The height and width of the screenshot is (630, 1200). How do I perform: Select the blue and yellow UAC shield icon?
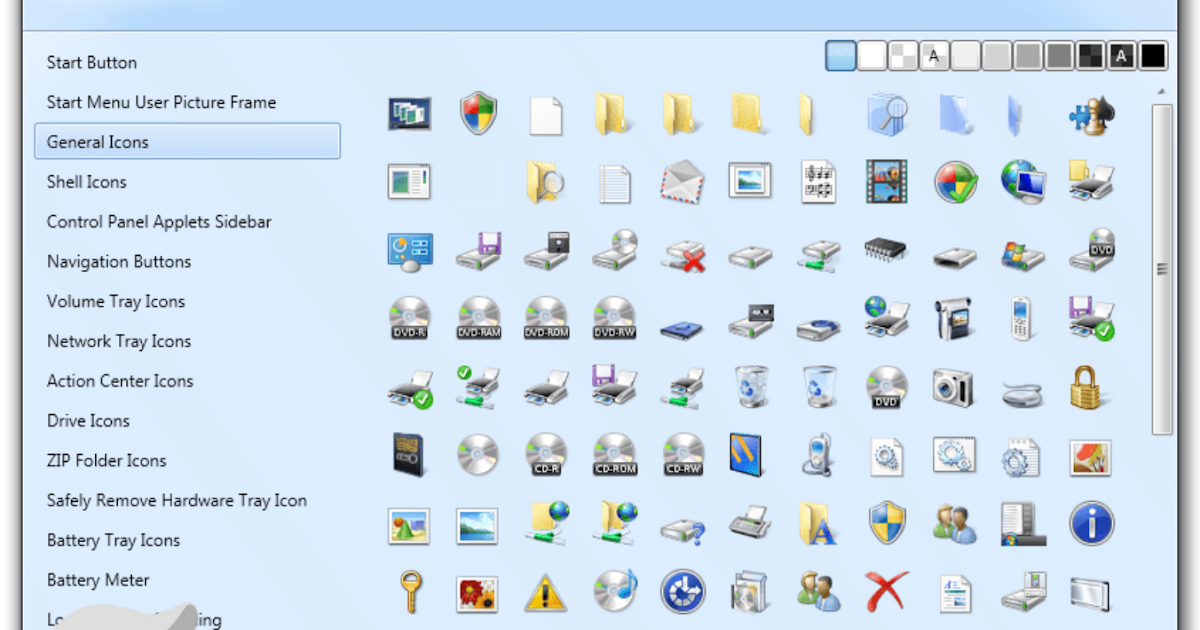pos(886,522)
